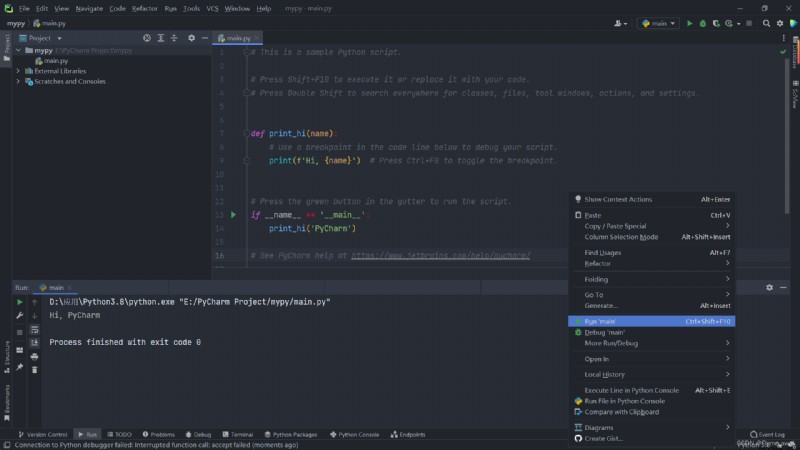Click the gutter run arrow on line 13

point(233,215)
